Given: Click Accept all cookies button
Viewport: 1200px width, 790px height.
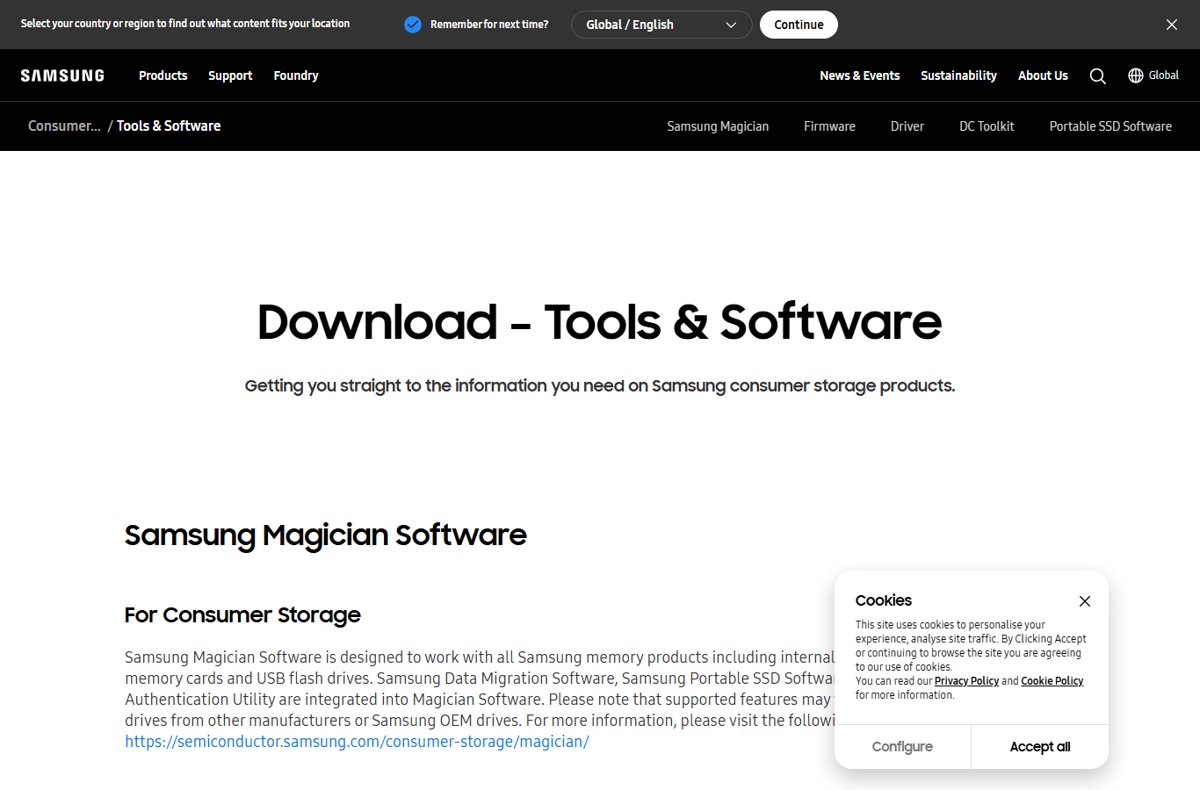Looking at the screenshot, I should point(1040,747).
